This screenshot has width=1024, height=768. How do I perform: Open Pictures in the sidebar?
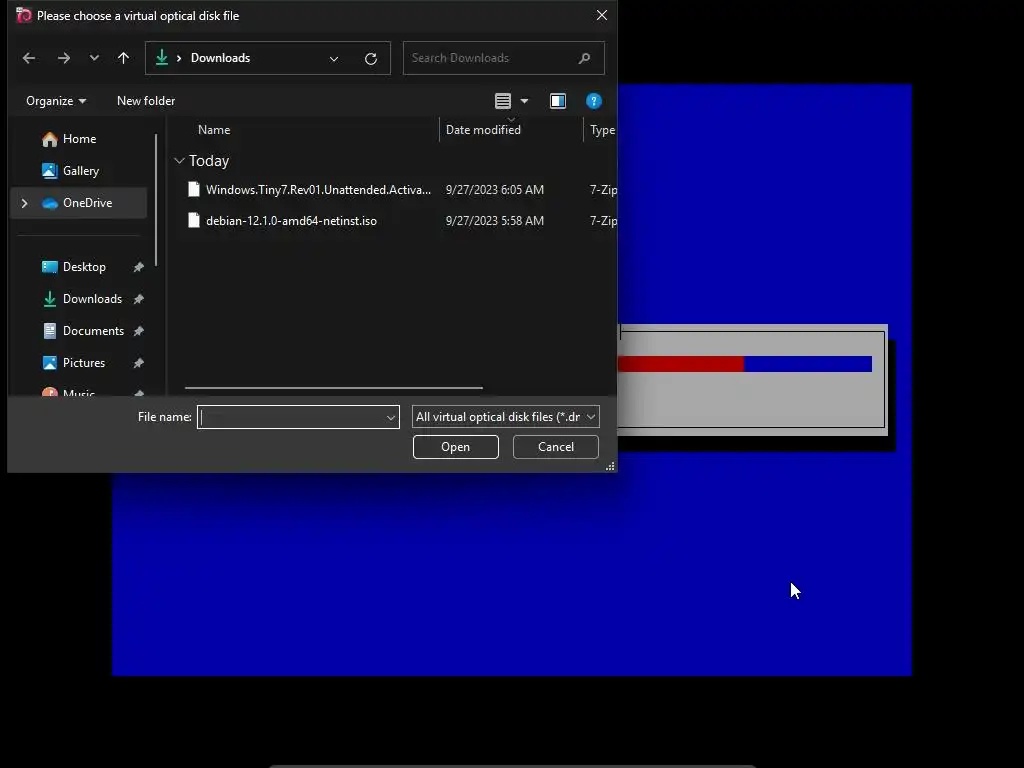(x=84, y=363)
